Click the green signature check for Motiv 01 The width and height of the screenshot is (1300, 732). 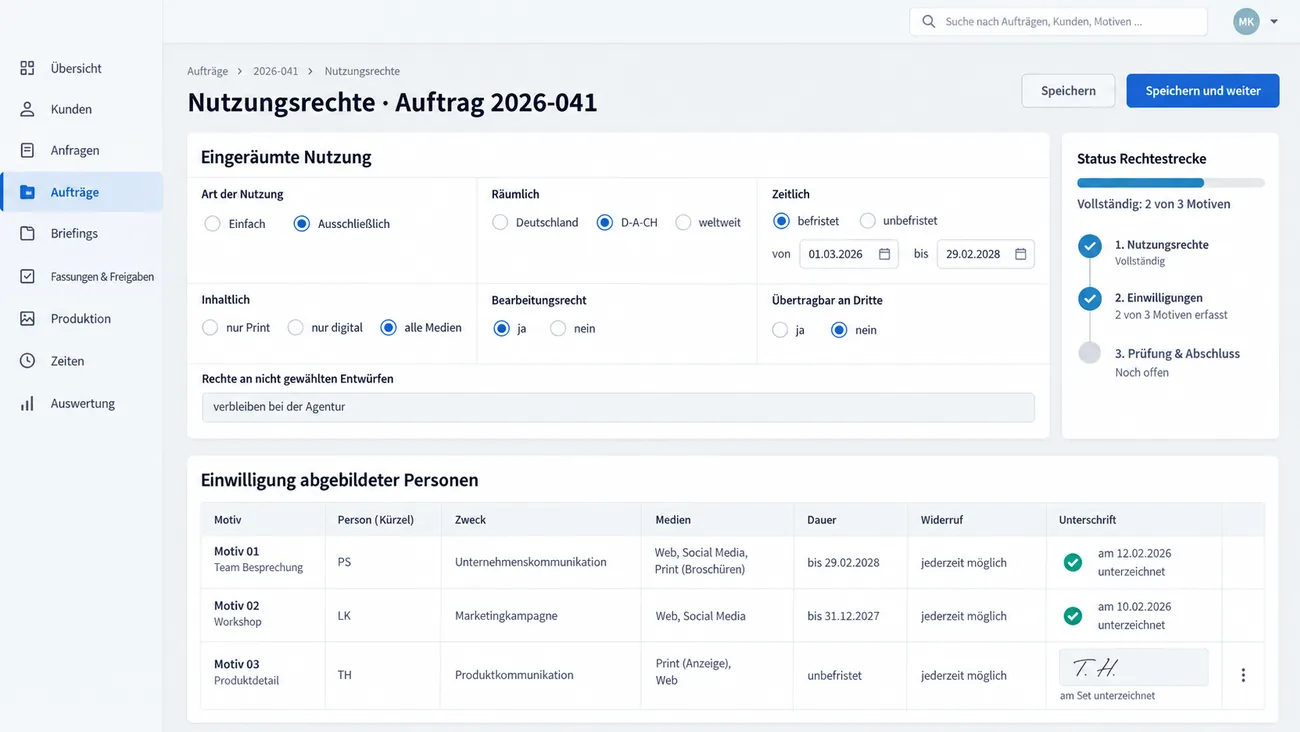coord(1073,563)
